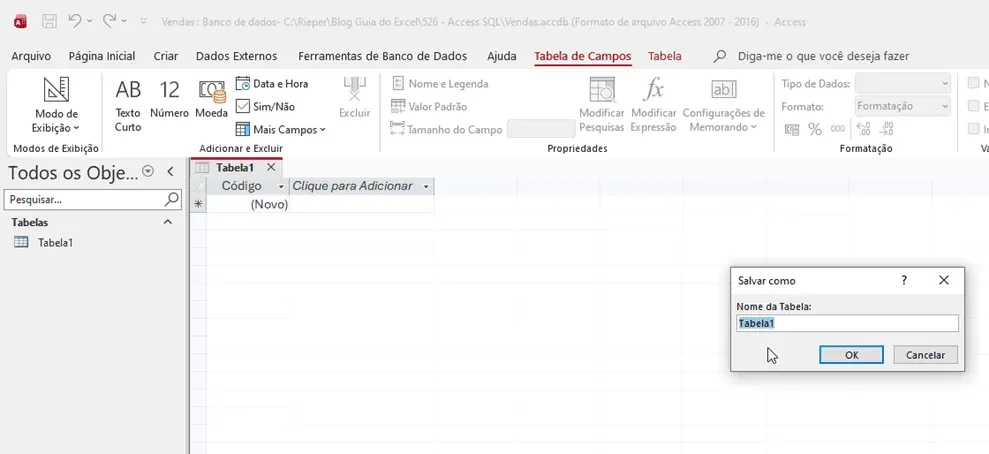Open the Tabela ribbon tab
Image resolution: width=989 pixels, height=454 pixels.
point(665,56)
